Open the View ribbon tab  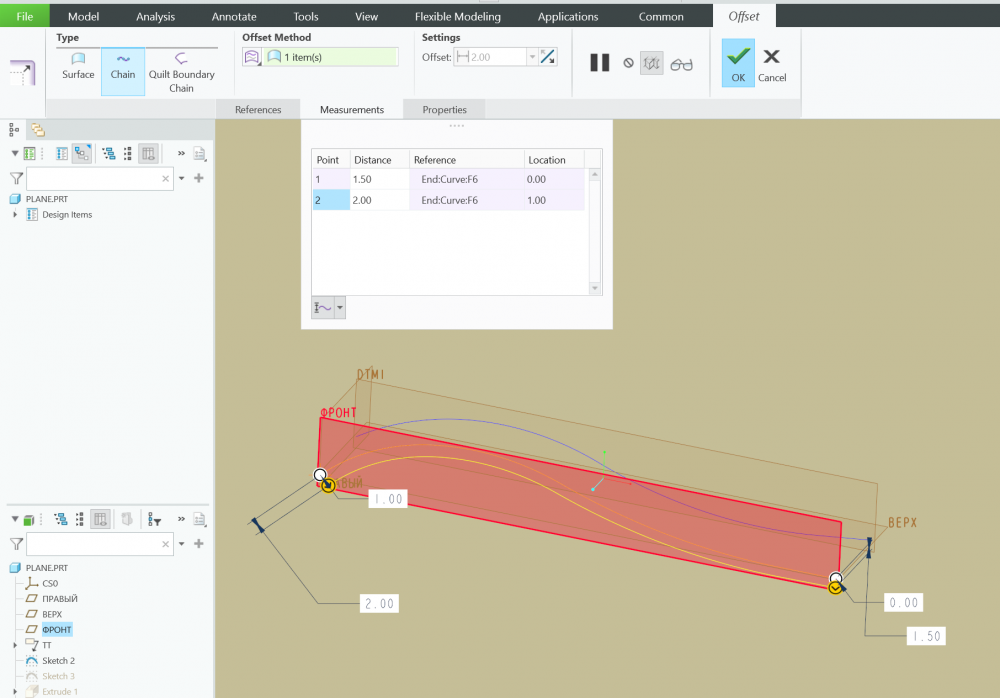pyautogui.click(x=366, y=17)
